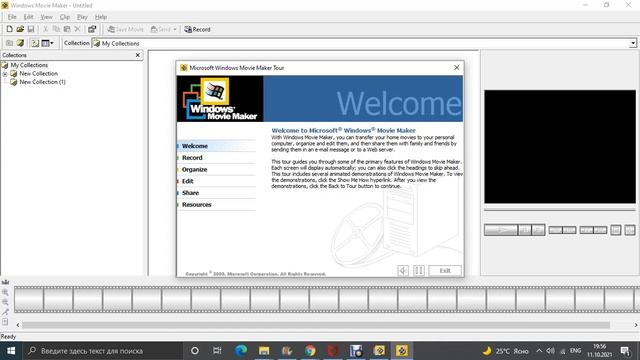Click the Record toolbar button
The image size is (640, 360).
coord(197,29)
